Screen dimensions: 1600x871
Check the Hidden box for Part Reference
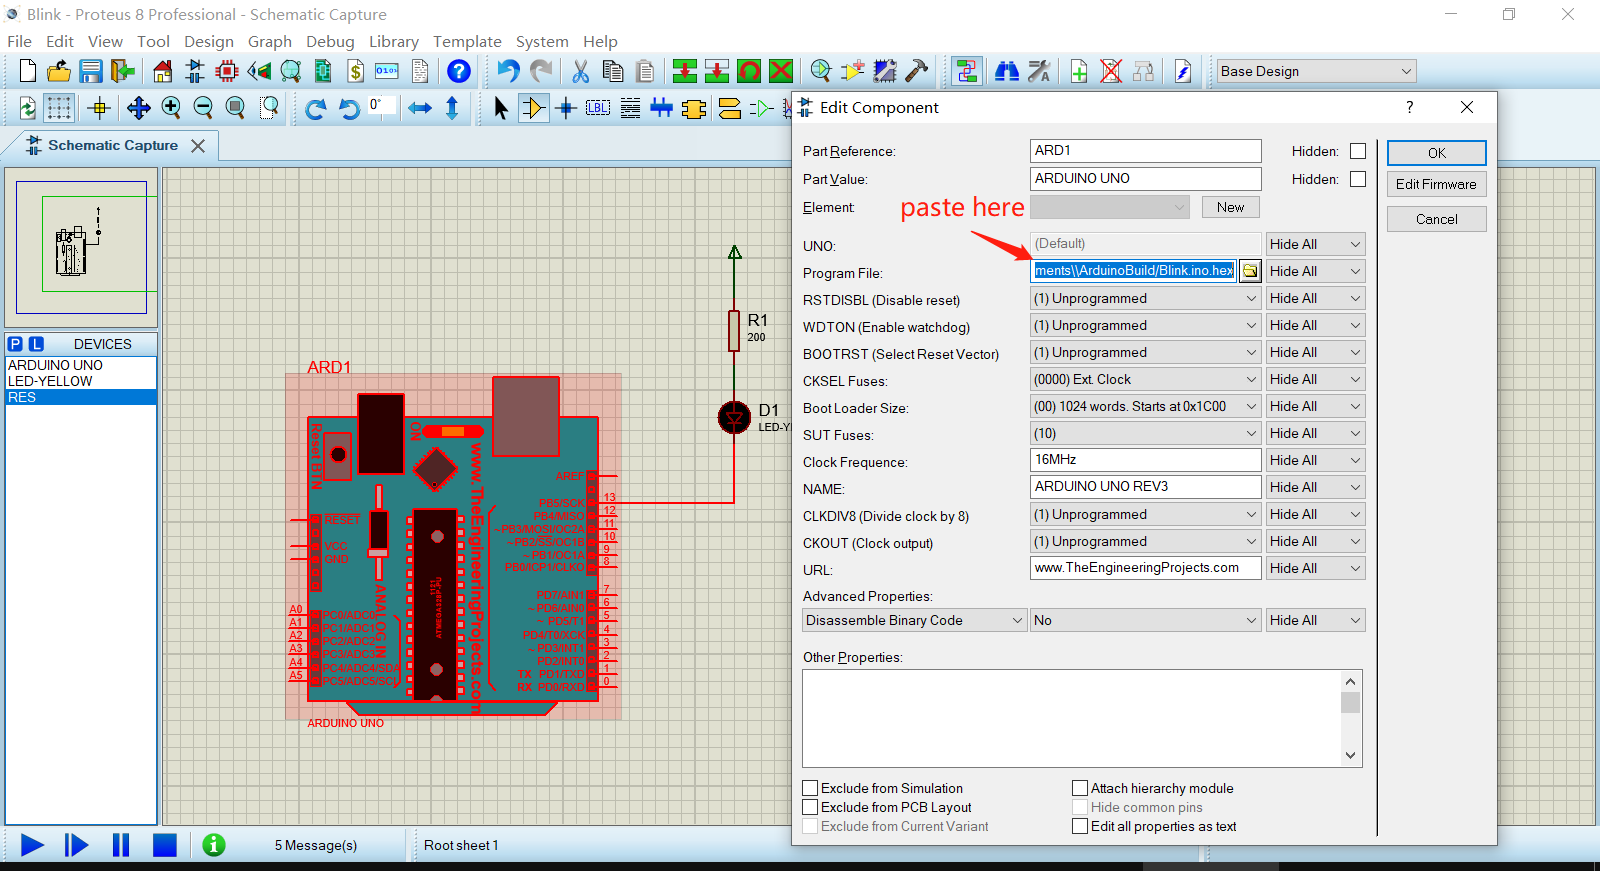tap(1357, 151)
